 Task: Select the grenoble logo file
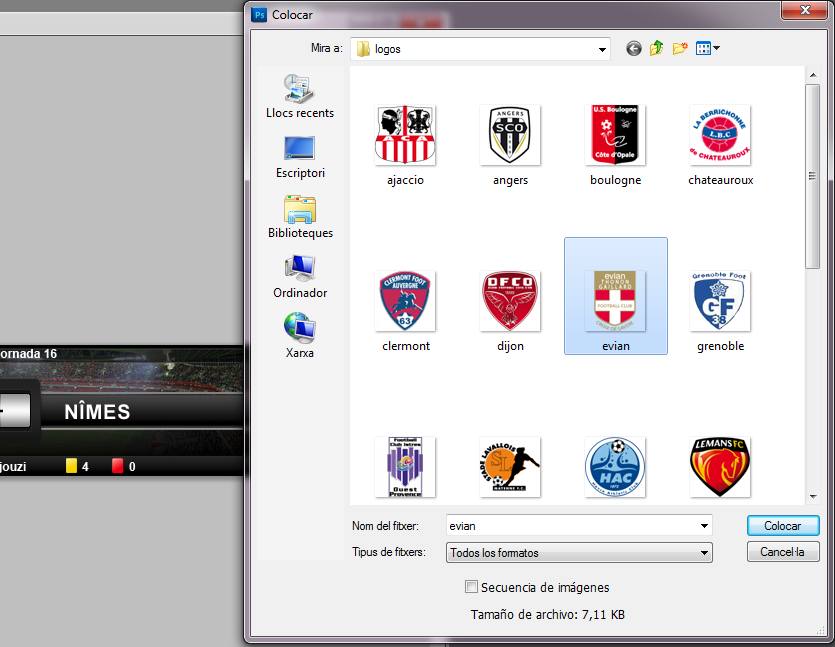click(720, 312)
